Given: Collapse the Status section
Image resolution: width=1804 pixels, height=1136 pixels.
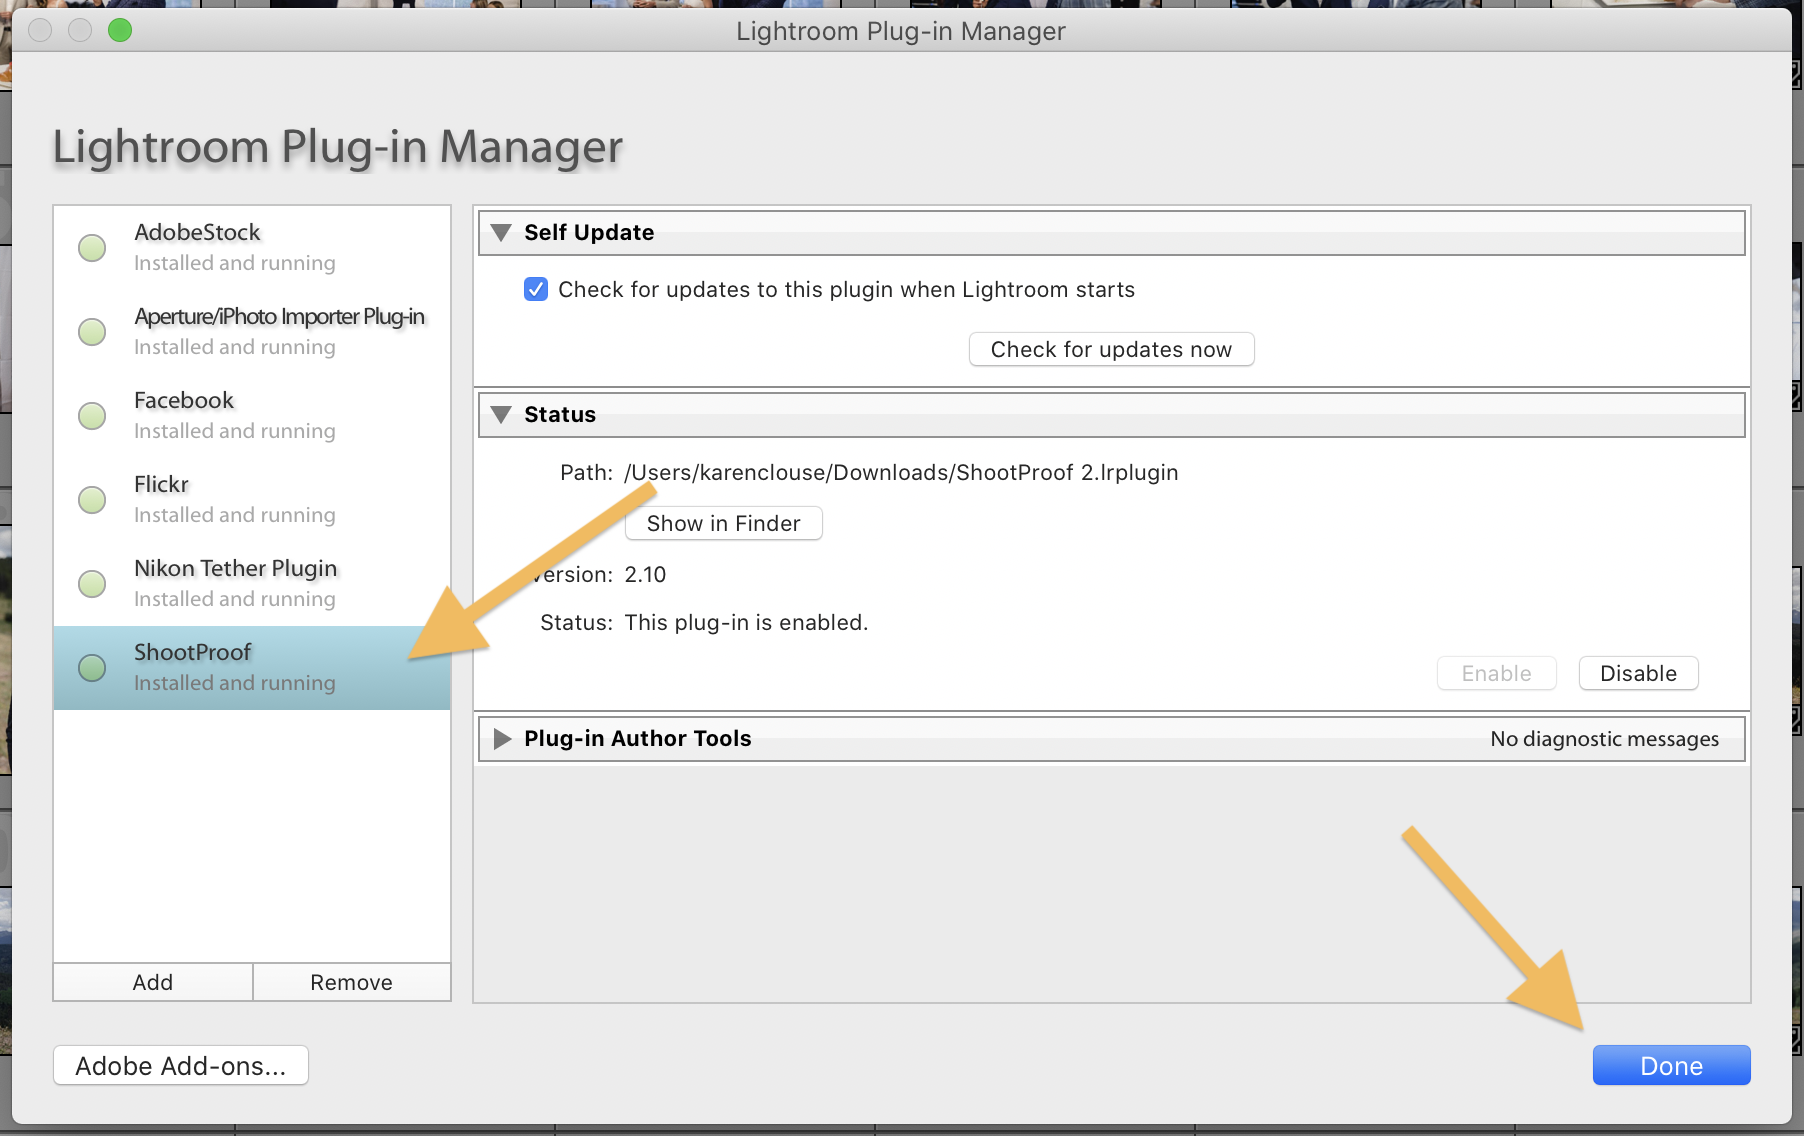Looking at the screenshot, I should pyautogui.click(x=502, y=415).
